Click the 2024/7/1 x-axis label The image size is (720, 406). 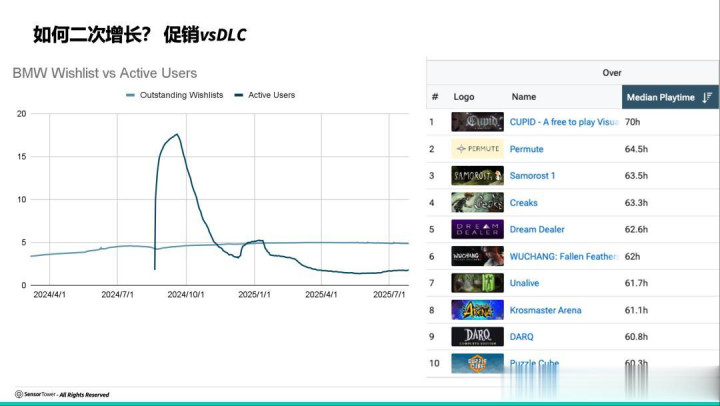pyautogui.click(x=118, y=294)
